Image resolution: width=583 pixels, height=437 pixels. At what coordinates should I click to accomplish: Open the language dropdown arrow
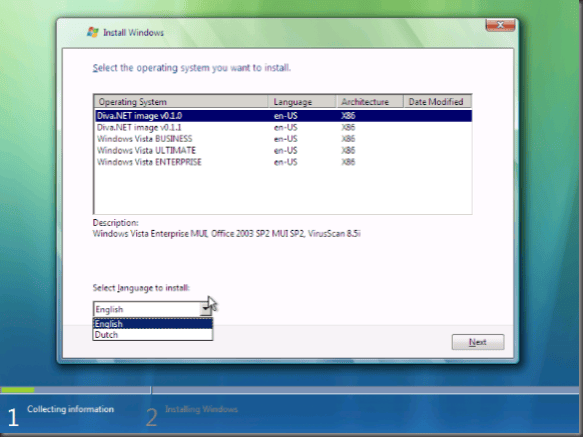(206, 309)
